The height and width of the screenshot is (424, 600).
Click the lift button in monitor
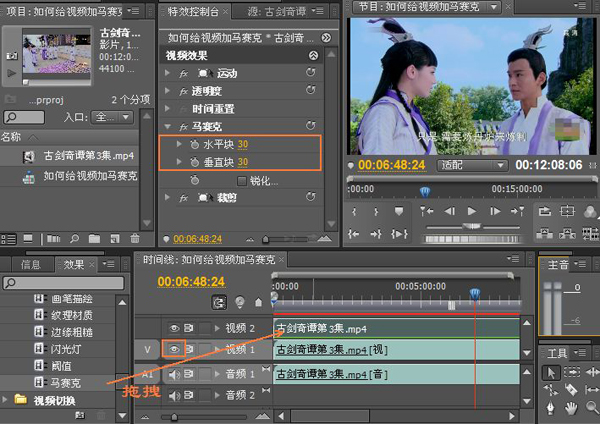(545, 233)
